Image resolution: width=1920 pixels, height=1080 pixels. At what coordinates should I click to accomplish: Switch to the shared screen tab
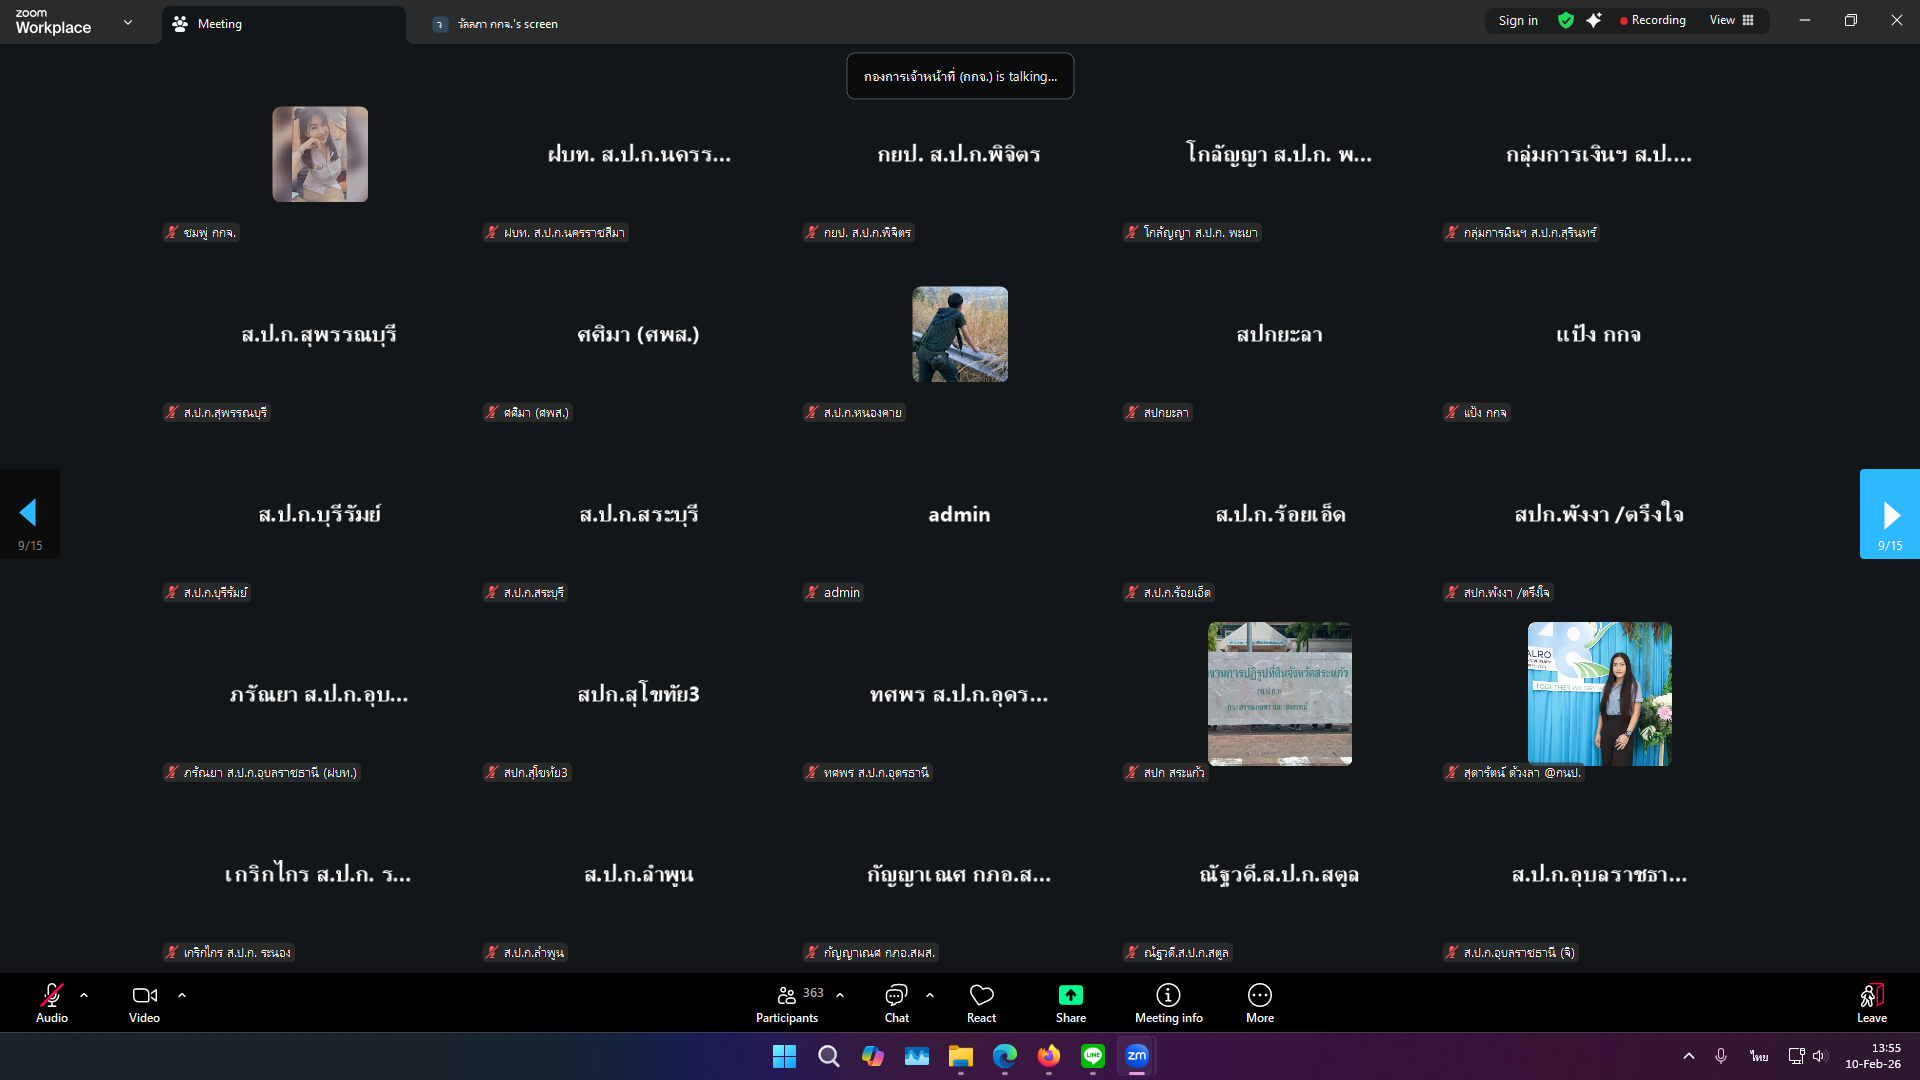(x=508, y=24)
